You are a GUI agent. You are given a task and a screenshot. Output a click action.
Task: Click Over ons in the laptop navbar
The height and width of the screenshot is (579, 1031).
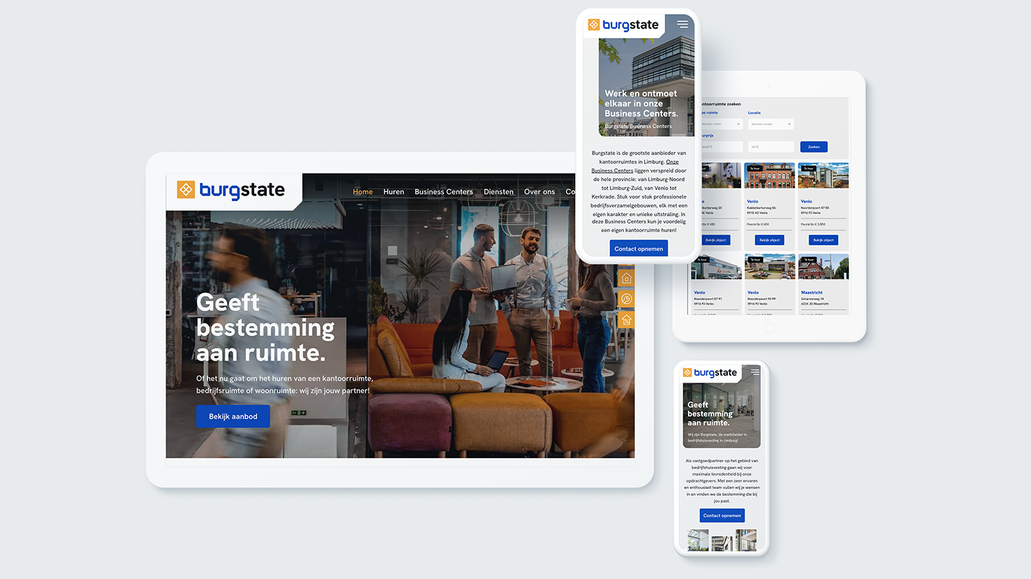[540, 191]
